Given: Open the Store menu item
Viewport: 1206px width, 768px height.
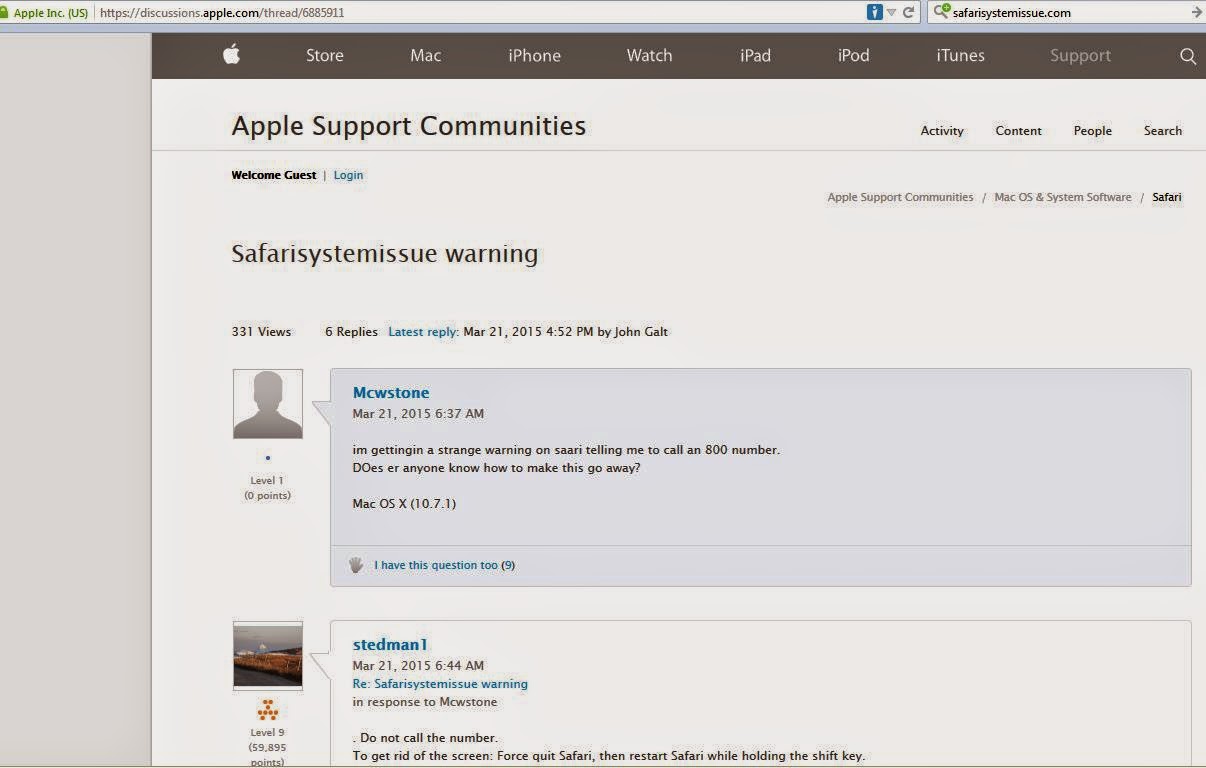Looking at the screenshot, I should tap(325, 56).
